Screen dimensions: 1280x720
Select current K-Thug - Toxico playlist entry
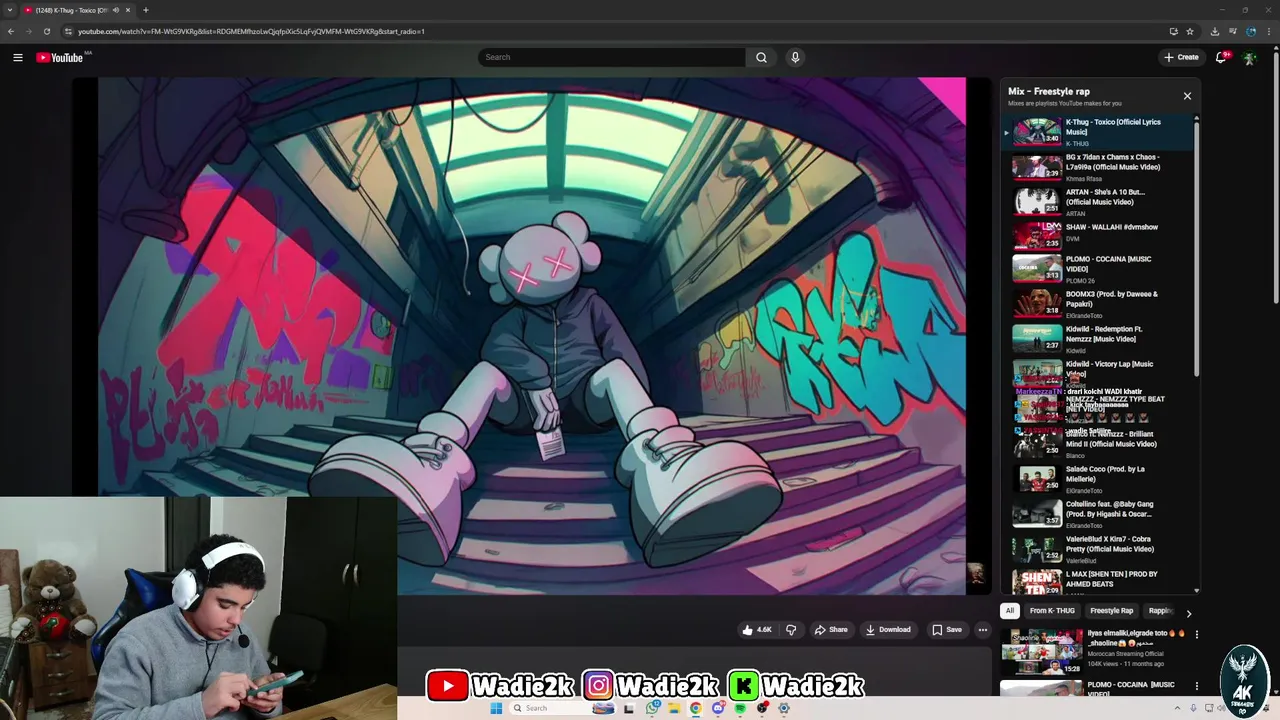[1100, 132]
